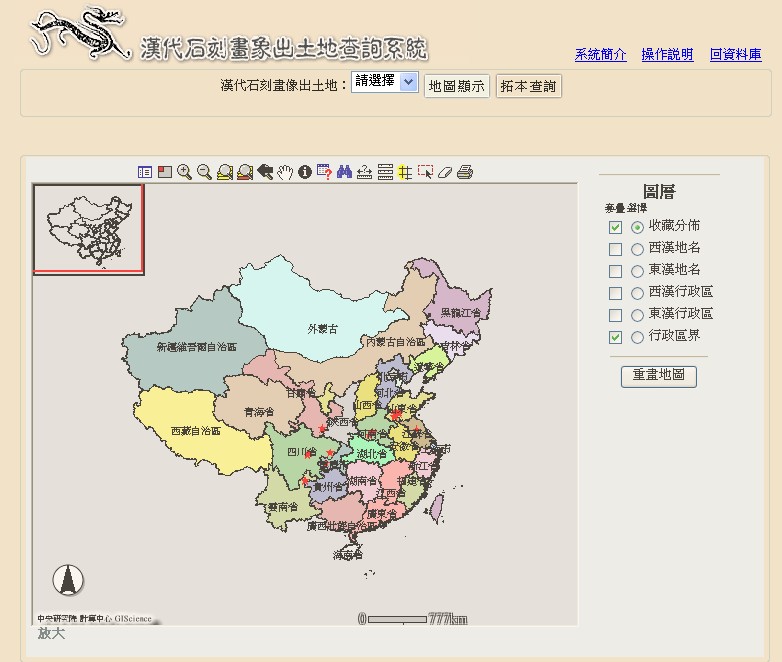This screenshot has width=782, height=662.
Task: Open the binoculars find tool
Action: [x=345, y=172]
